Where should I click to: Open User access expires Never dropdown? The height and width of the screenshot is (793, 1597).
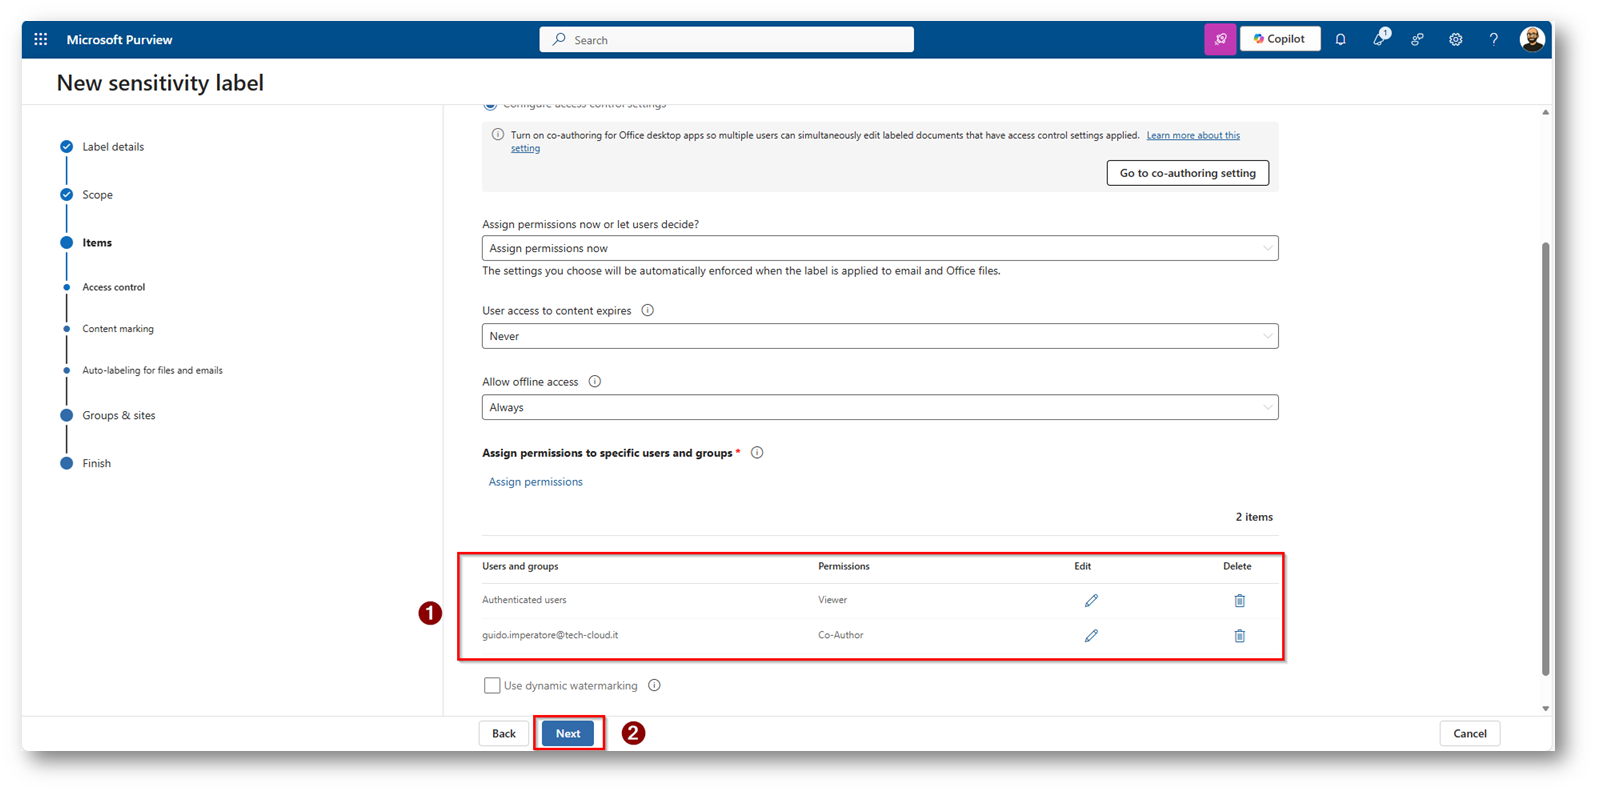tap(879, 336)
